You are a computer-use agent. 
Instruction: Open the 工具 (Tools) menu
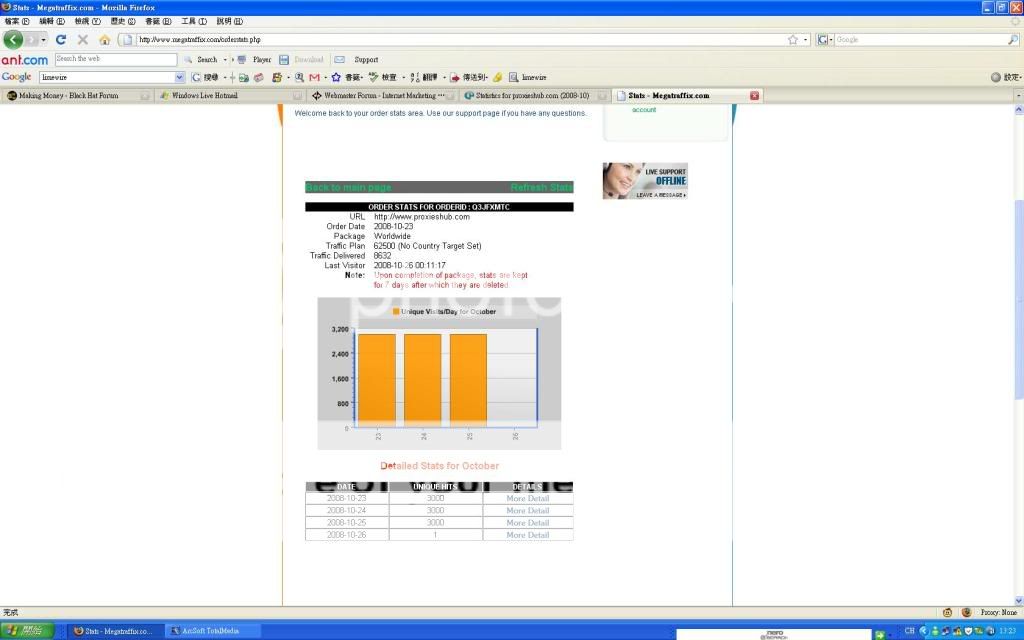[193, 21]
